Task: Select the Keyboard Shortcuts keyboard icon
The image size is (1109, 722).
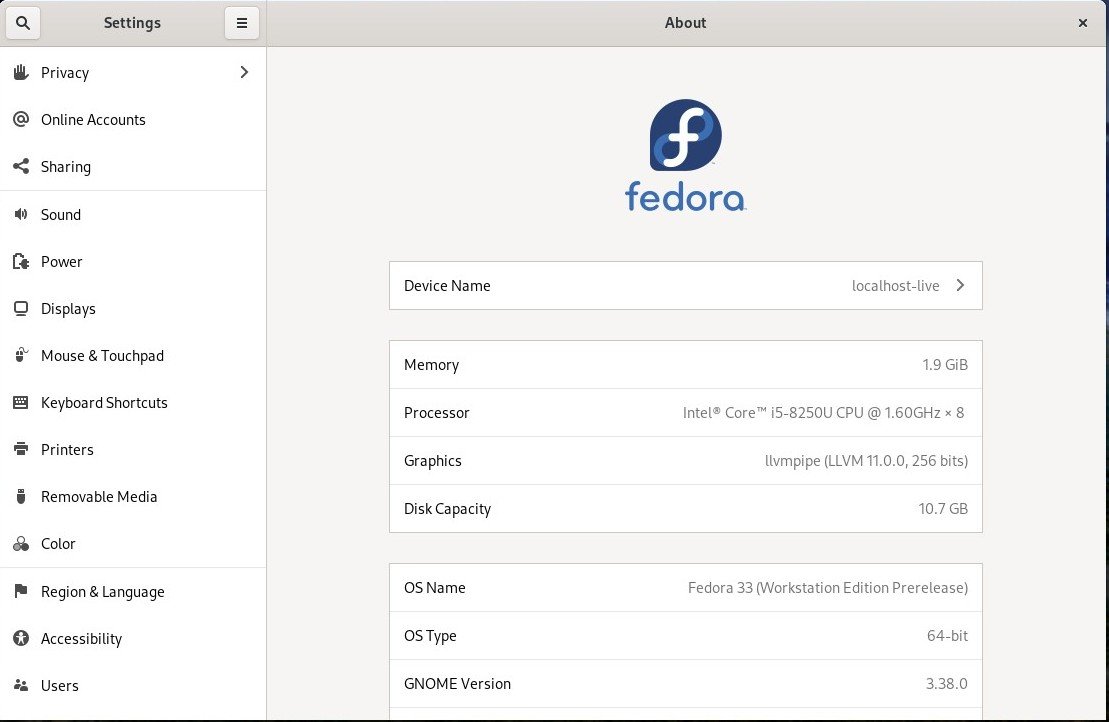Action: pyautogui.click(x=21, y=402)
